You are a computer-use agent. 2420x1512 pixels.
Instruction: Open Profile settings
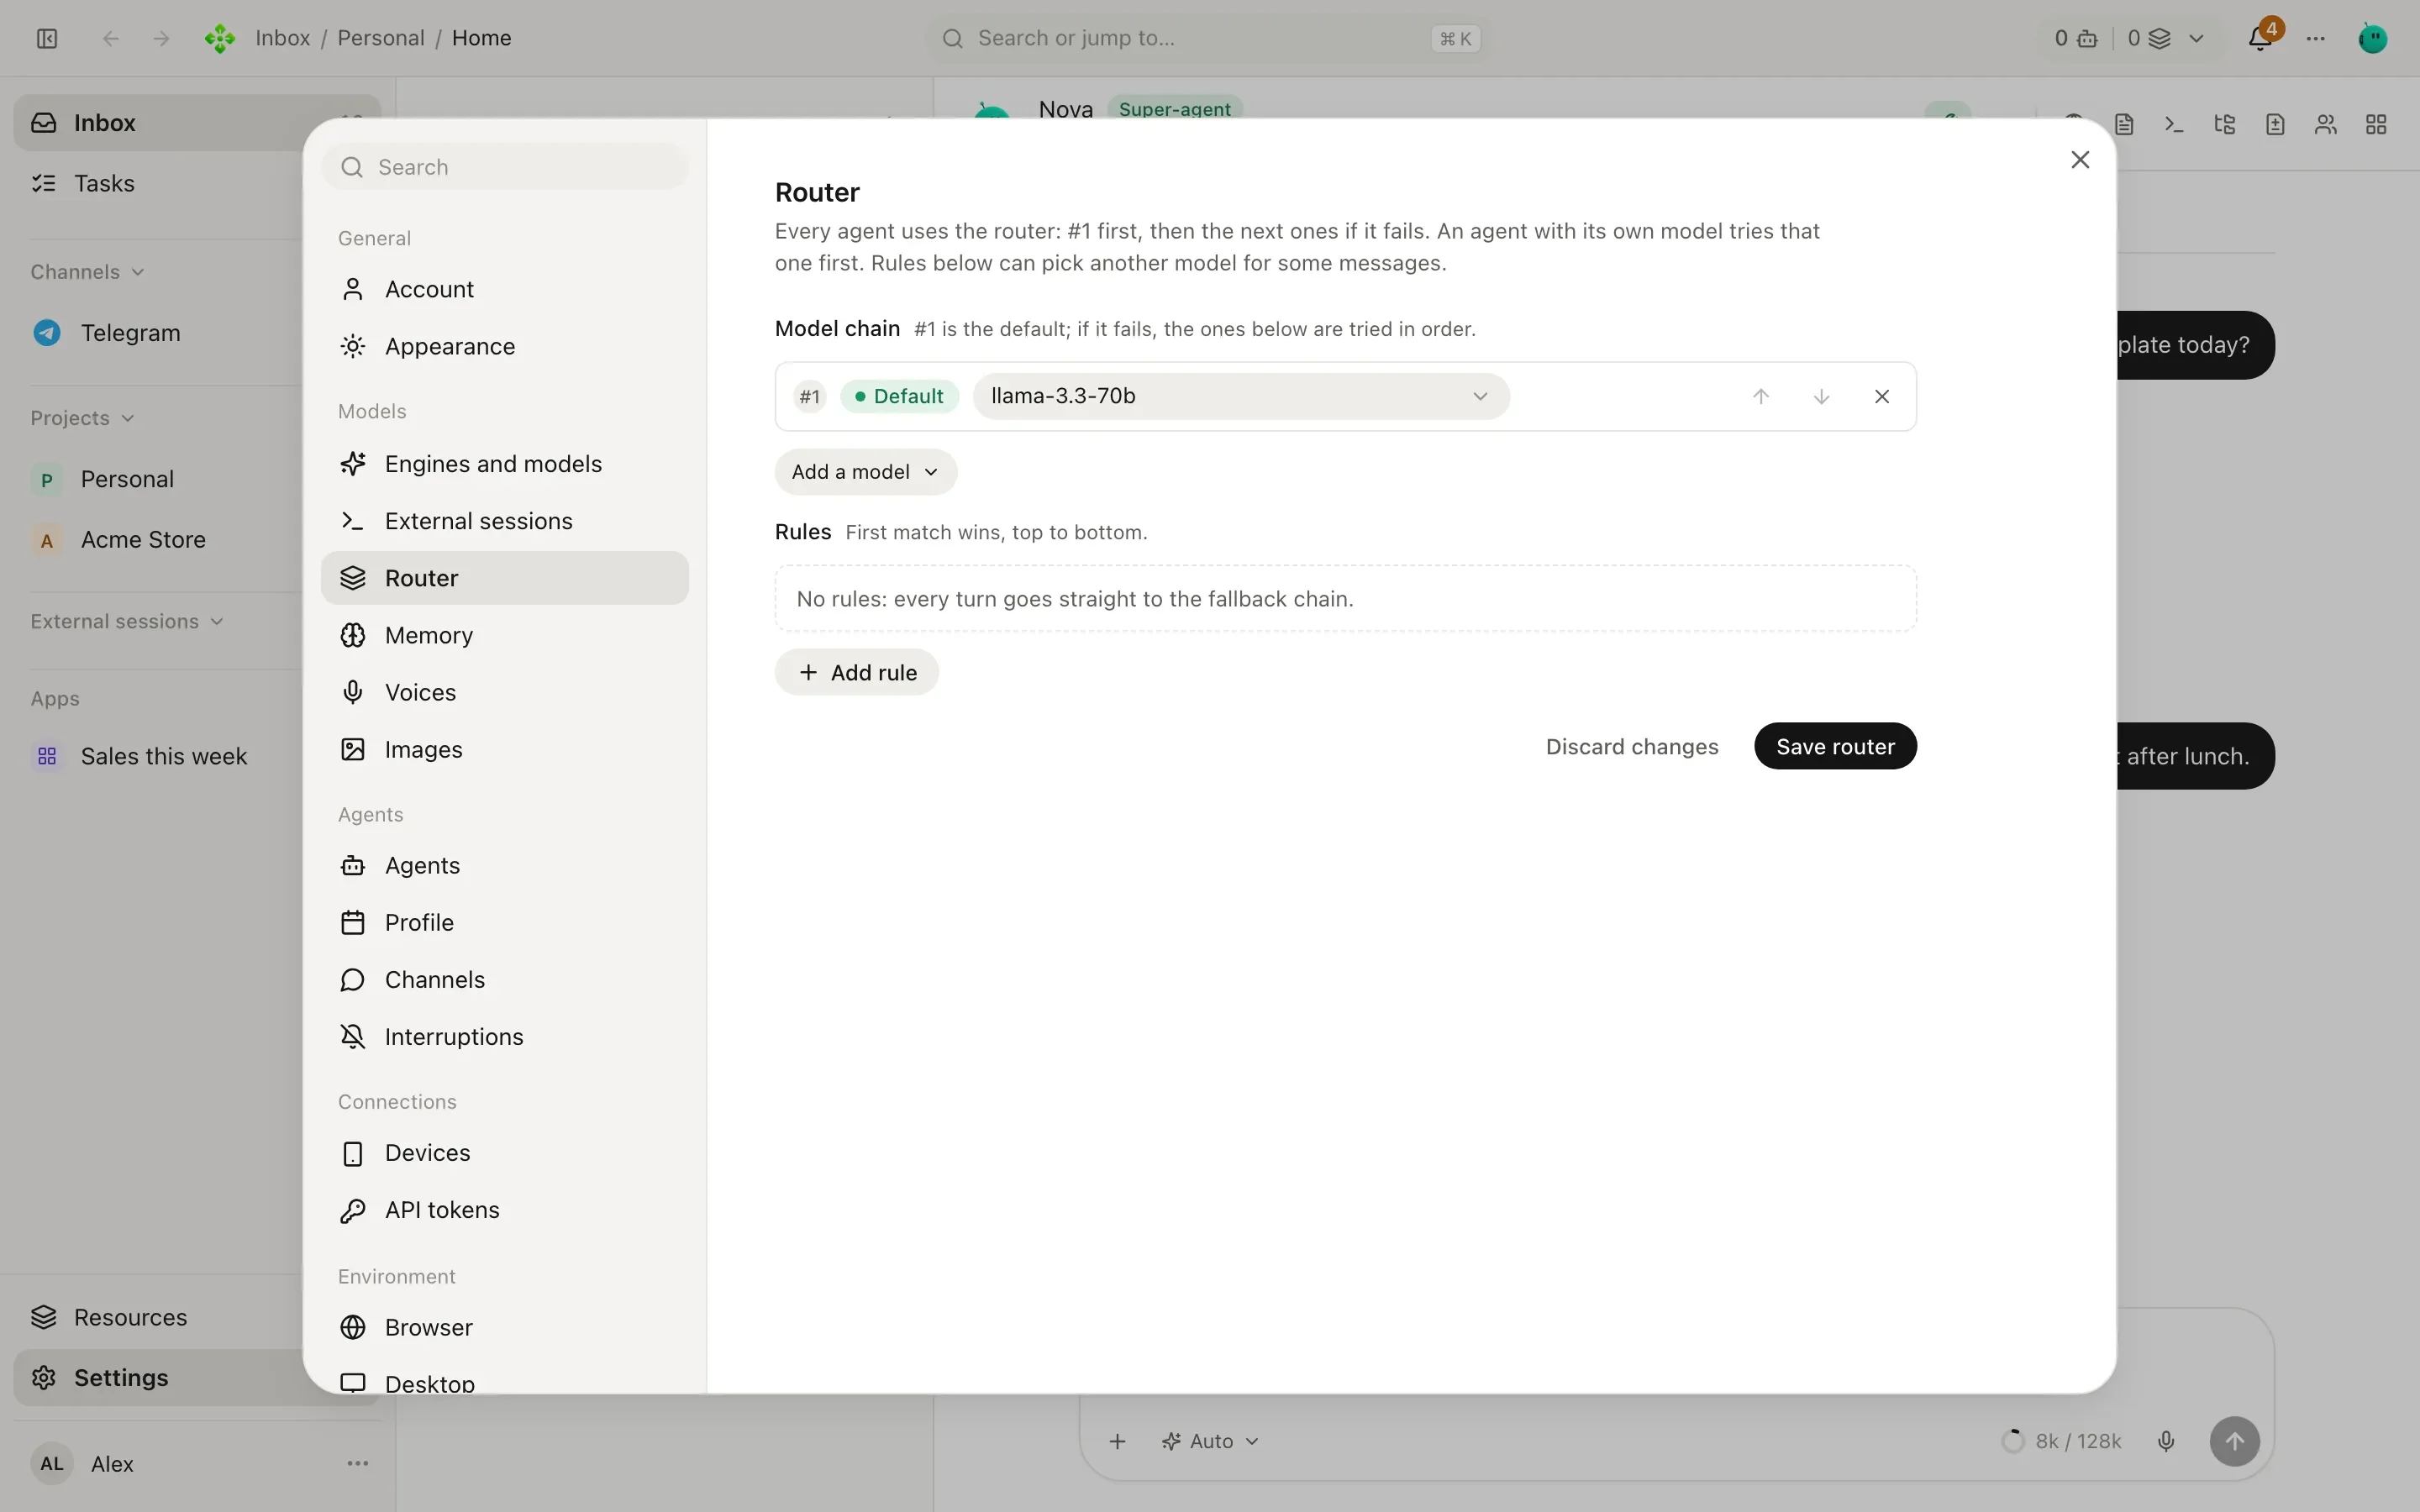[504, 922]
